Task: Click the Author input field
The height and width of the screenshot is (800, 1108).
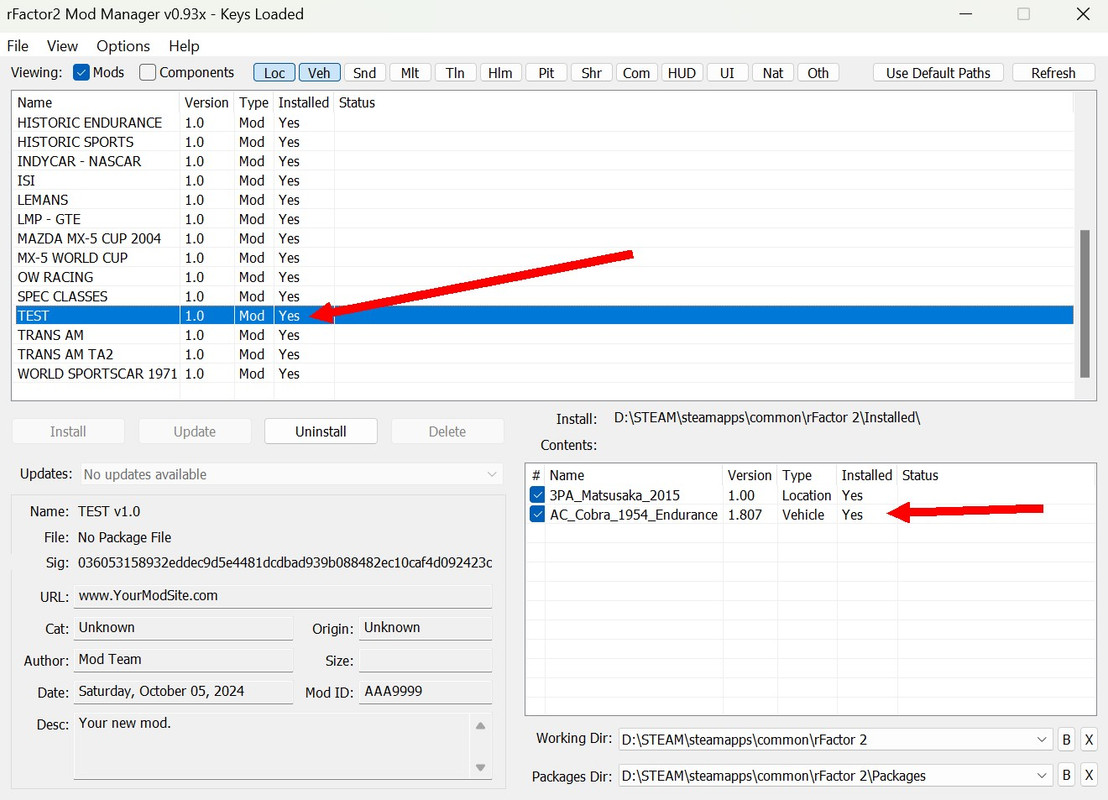Action: (x=183, y=659)
